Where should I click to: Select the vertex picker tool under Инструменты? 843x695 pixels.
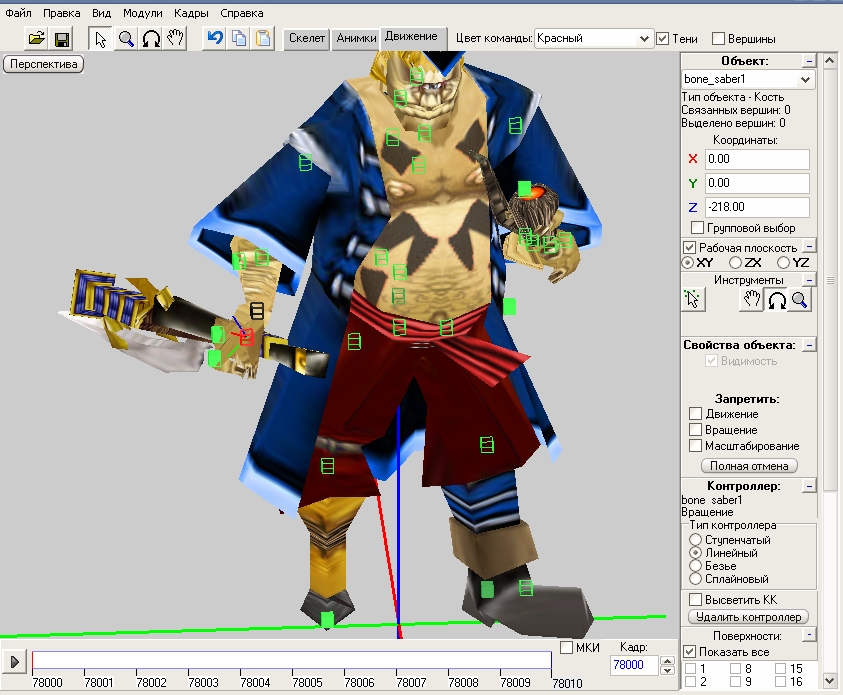695,299
